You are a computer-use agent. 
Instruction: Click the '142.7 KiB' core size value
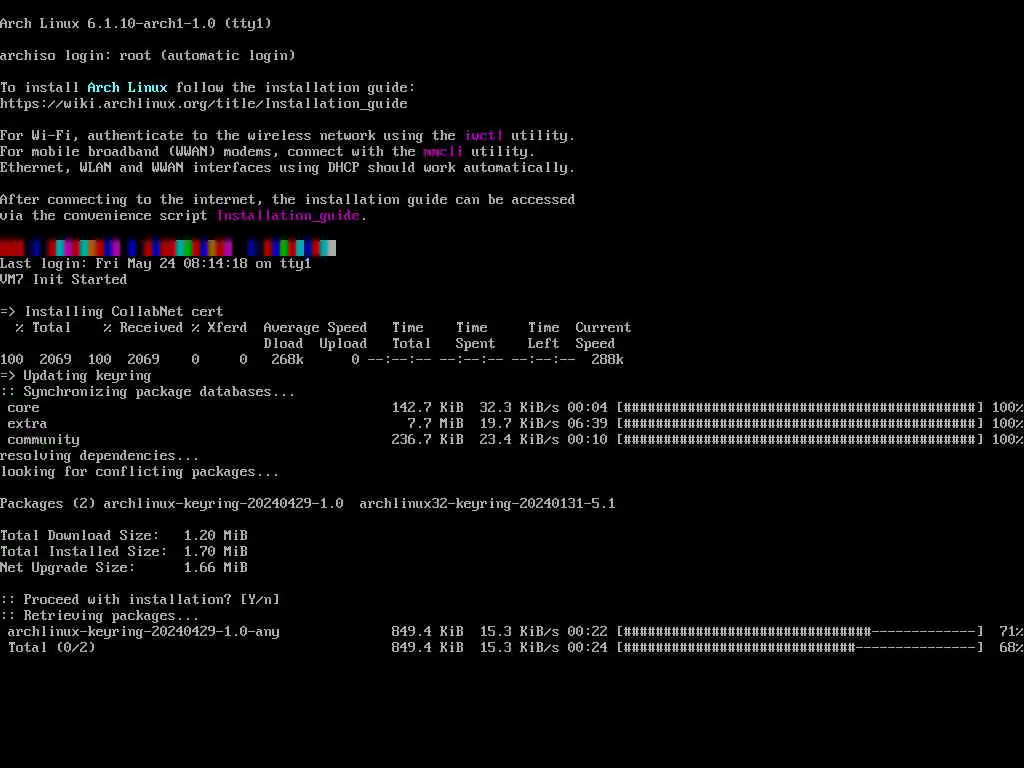point(428,408)
